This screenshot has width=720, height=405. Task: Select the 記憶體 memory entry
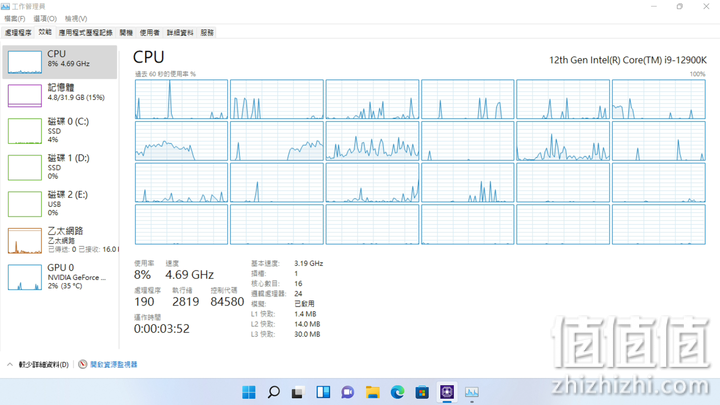click(x=60, y=95)
